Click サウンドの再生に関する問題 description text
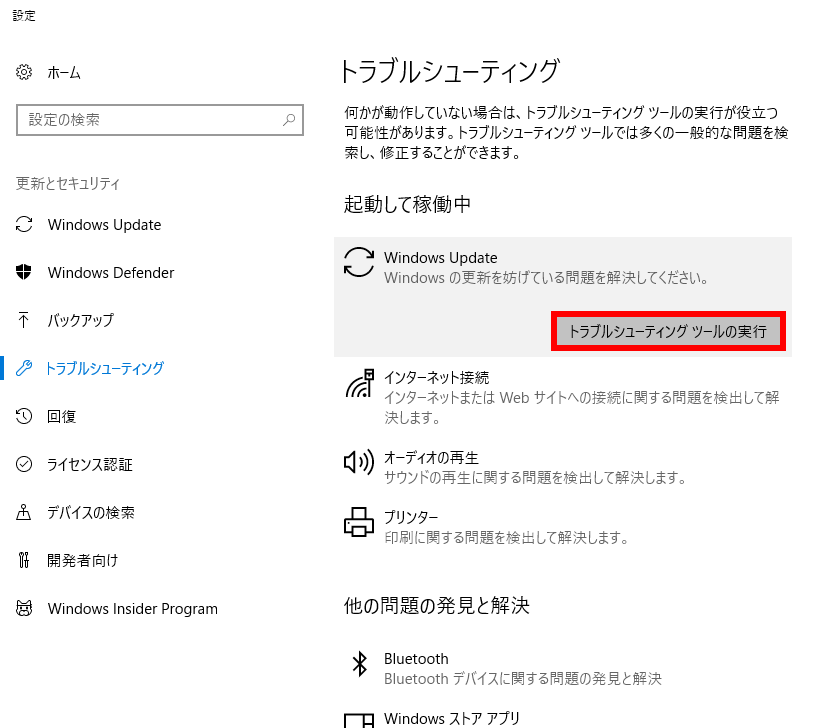The height and width of the screenshot is (728, 838). [x=535, y=477]
